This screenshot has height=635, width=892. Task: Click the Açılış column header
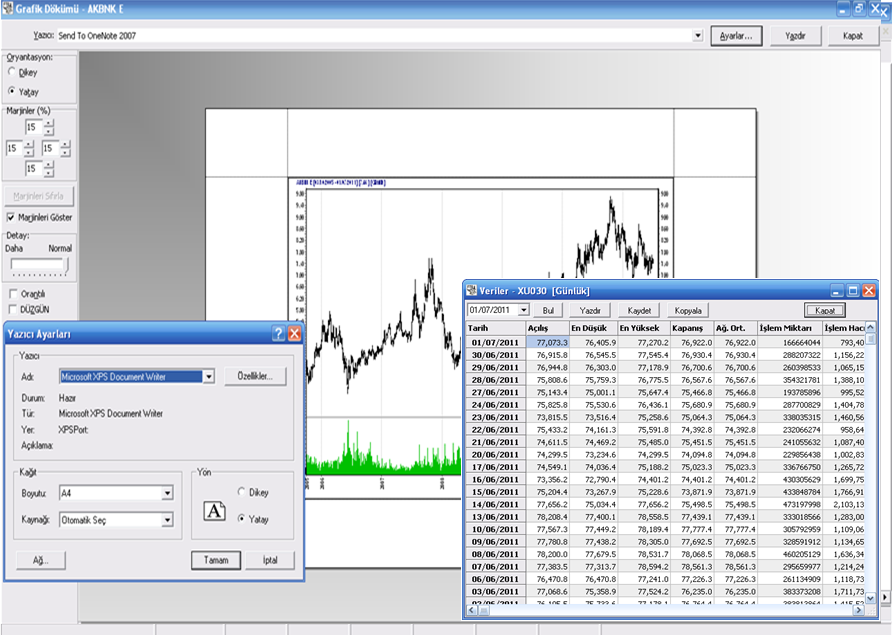pos(547,328)
